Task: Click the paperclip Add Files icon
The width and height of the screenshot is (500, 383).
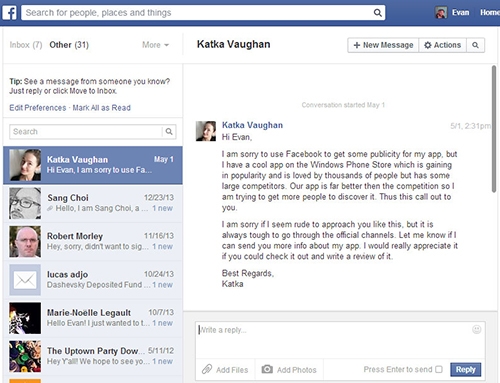Action: pos(207,369)
